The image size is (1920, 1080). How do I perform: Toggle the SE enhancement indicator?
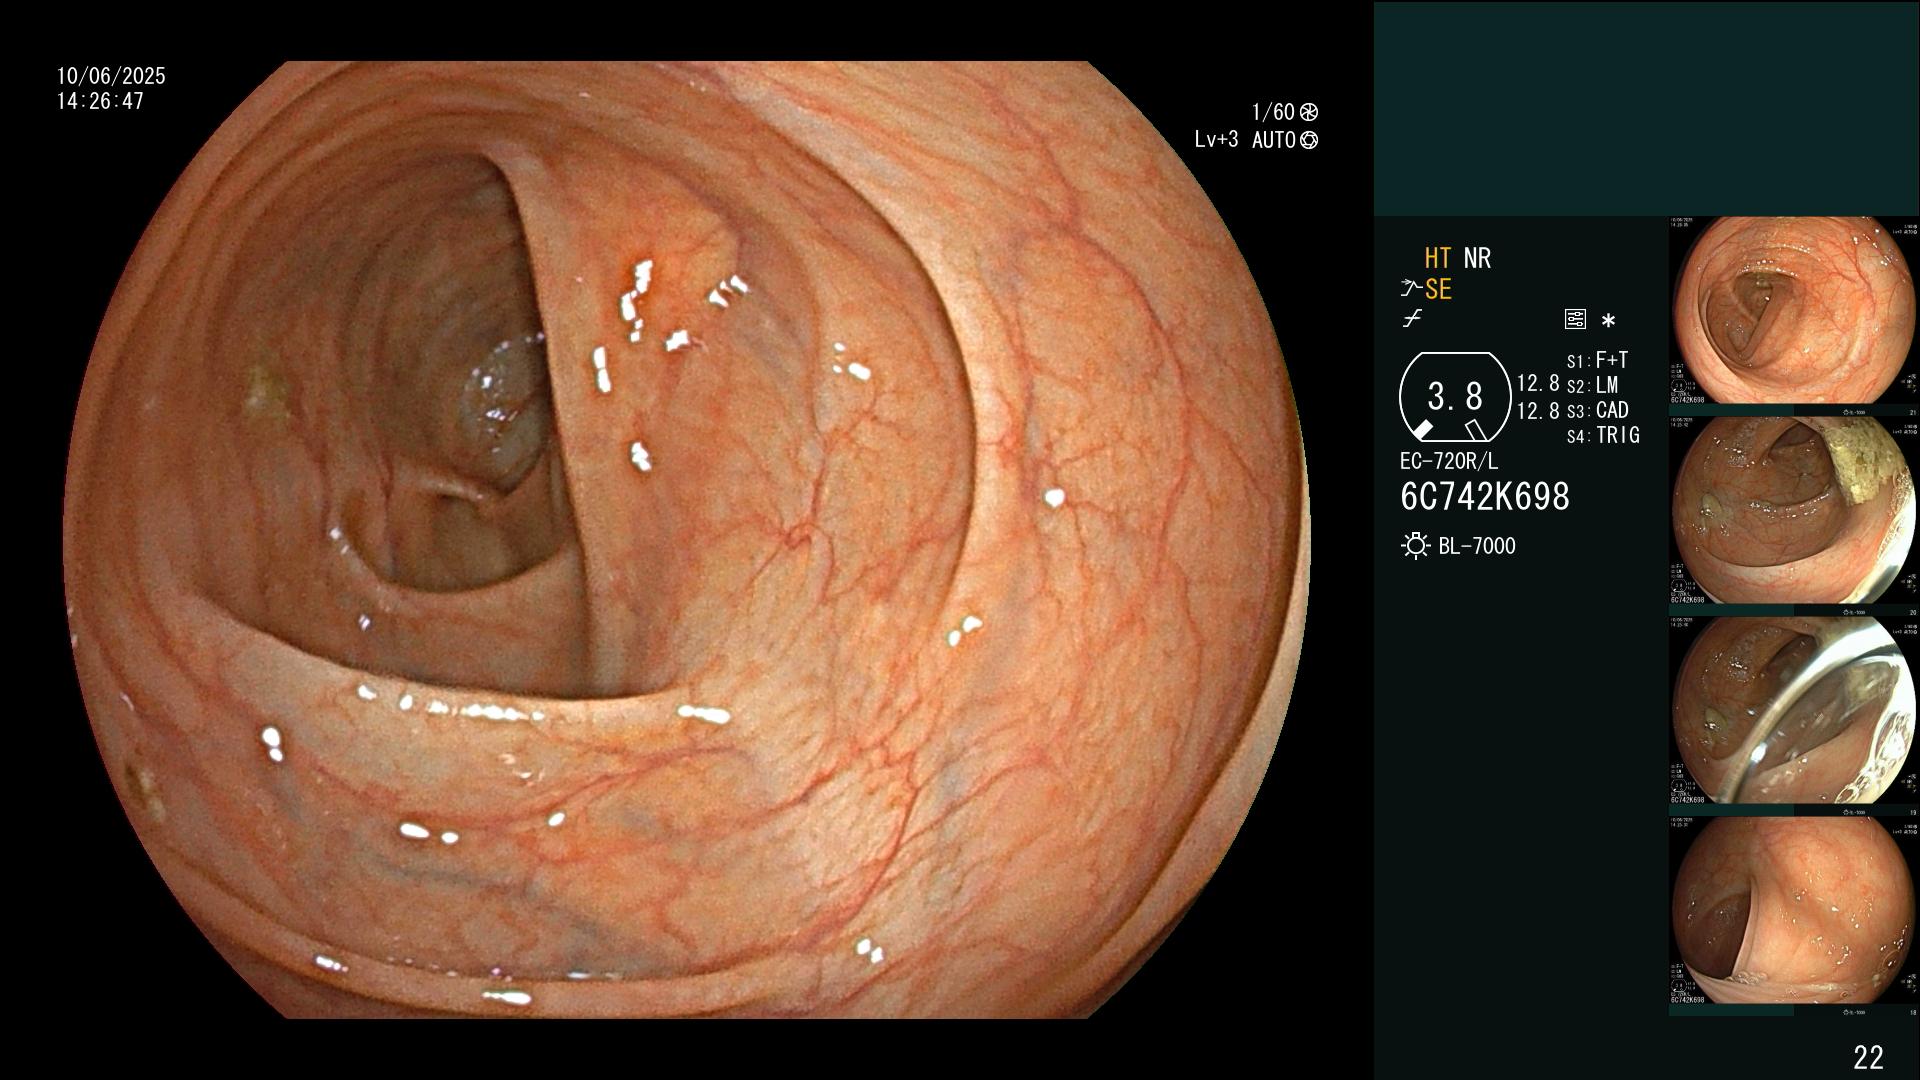tap(1438, 289)
